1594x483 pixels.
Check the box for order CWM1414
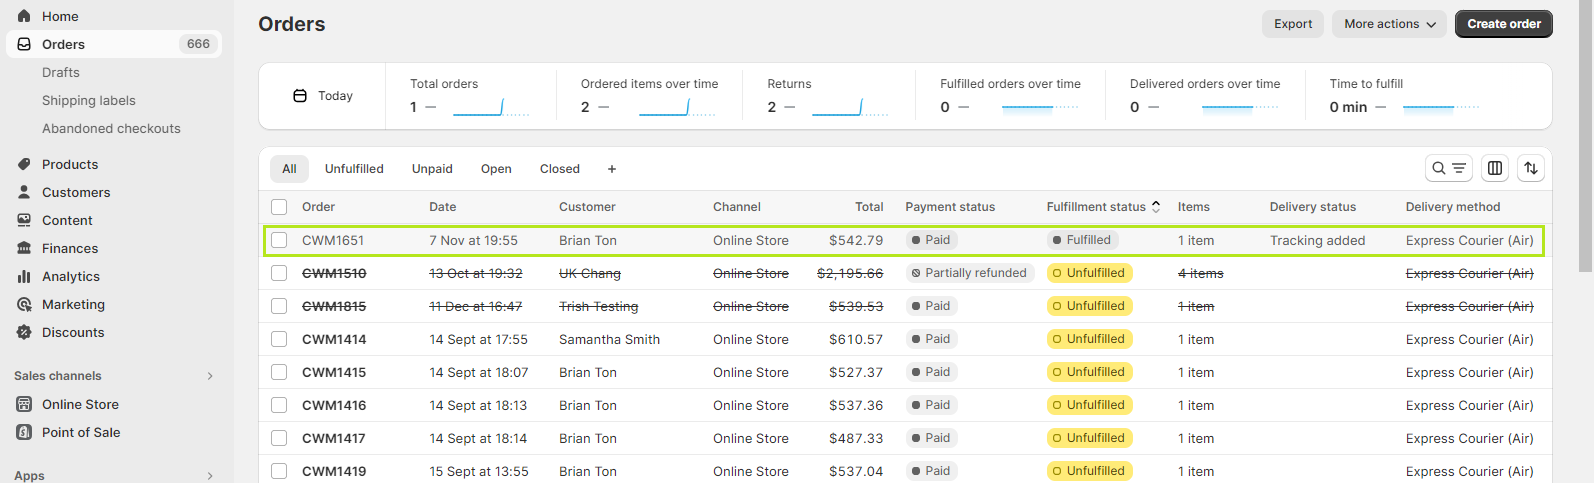(279, 339)
